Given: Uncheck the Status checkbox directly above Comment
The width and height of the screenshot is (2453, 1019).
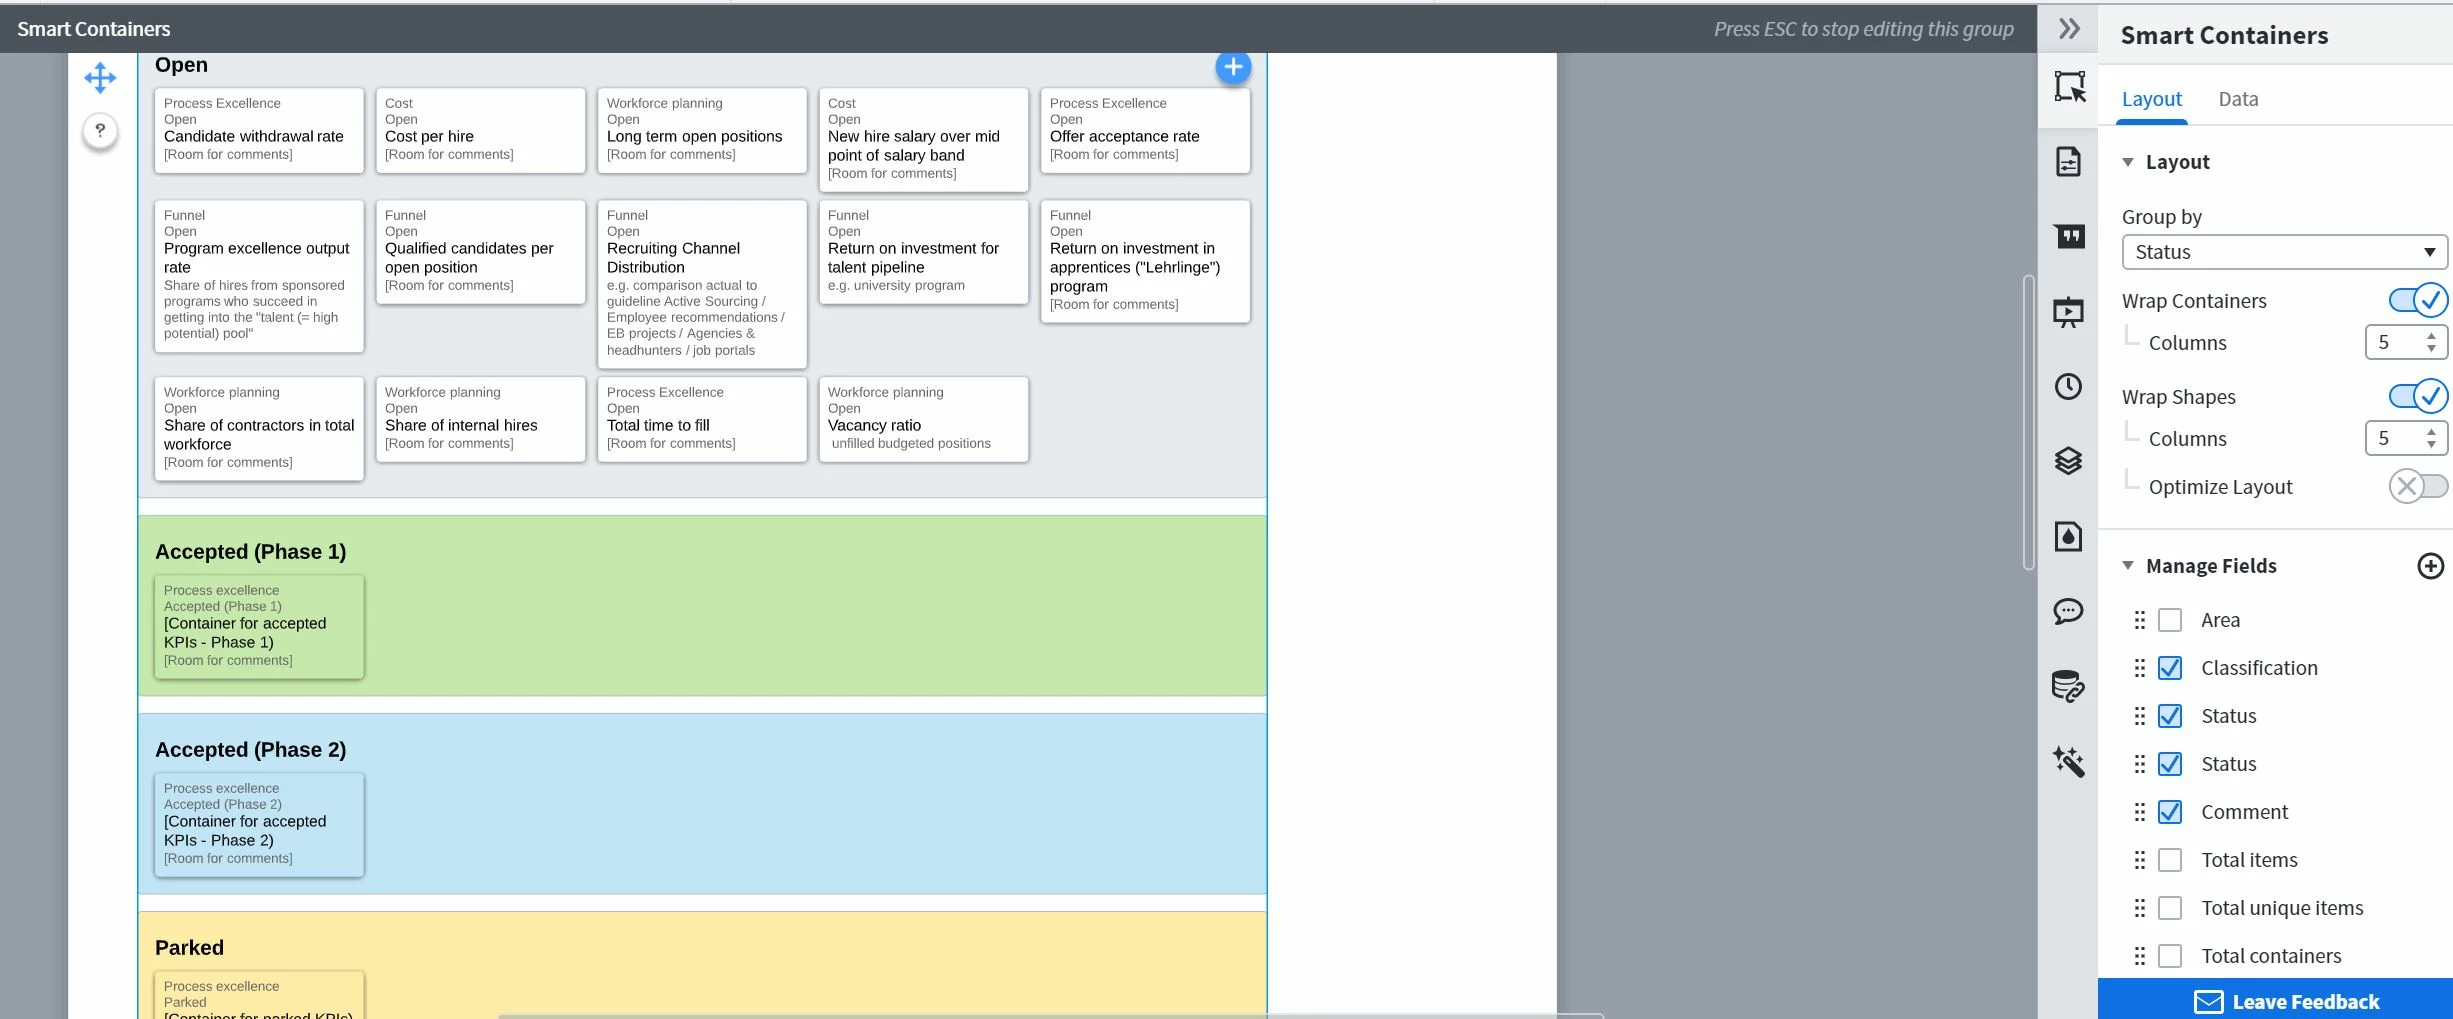Looking at the screenshot, I should tap(2170, 764).
